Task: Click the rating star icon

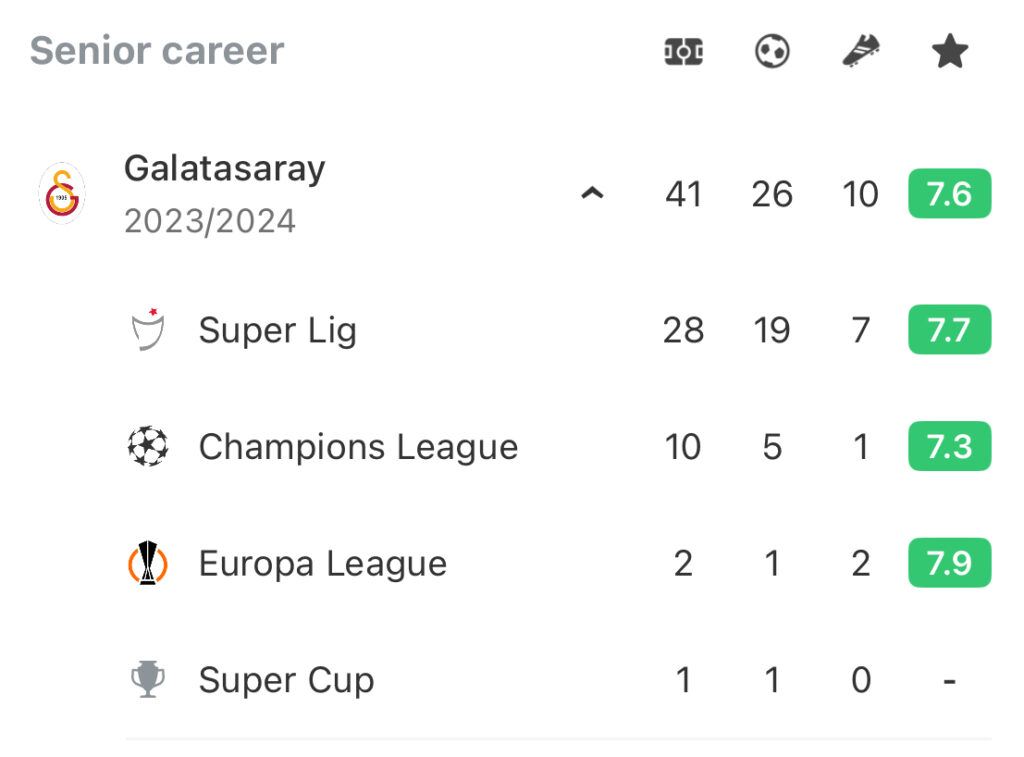Action: (950, 51)
